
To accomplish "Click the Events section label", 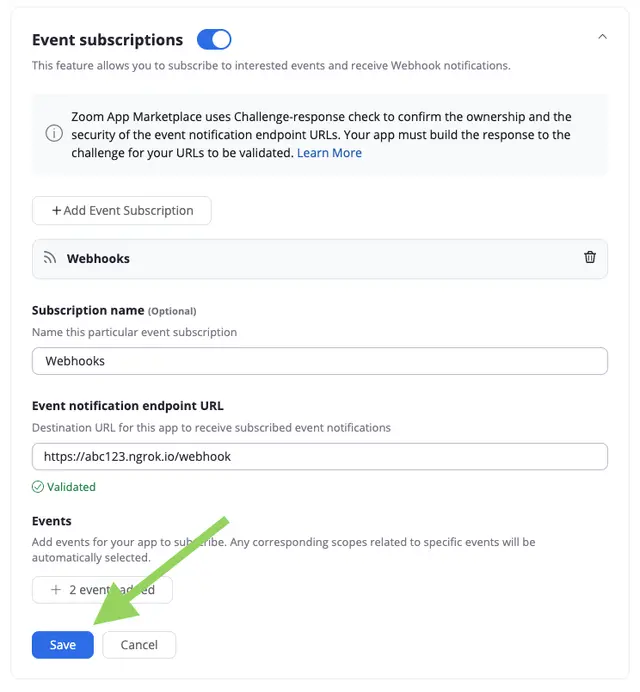I will tap(52, 521).
